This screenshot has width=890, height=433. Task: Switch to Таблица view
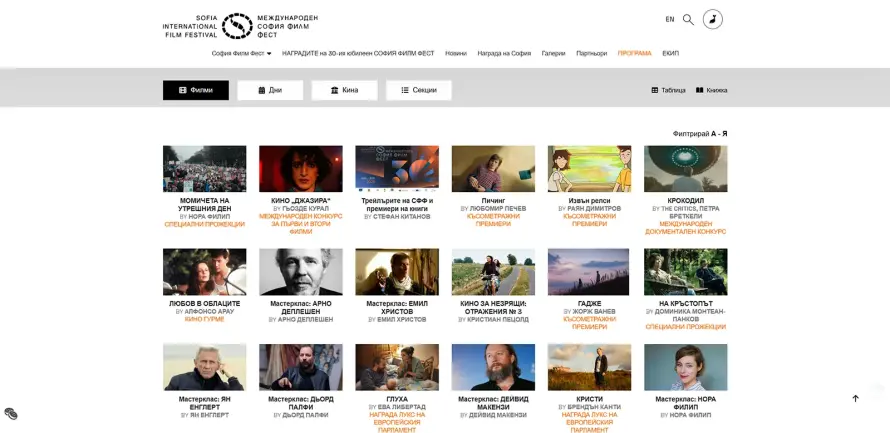click(668, 90)
